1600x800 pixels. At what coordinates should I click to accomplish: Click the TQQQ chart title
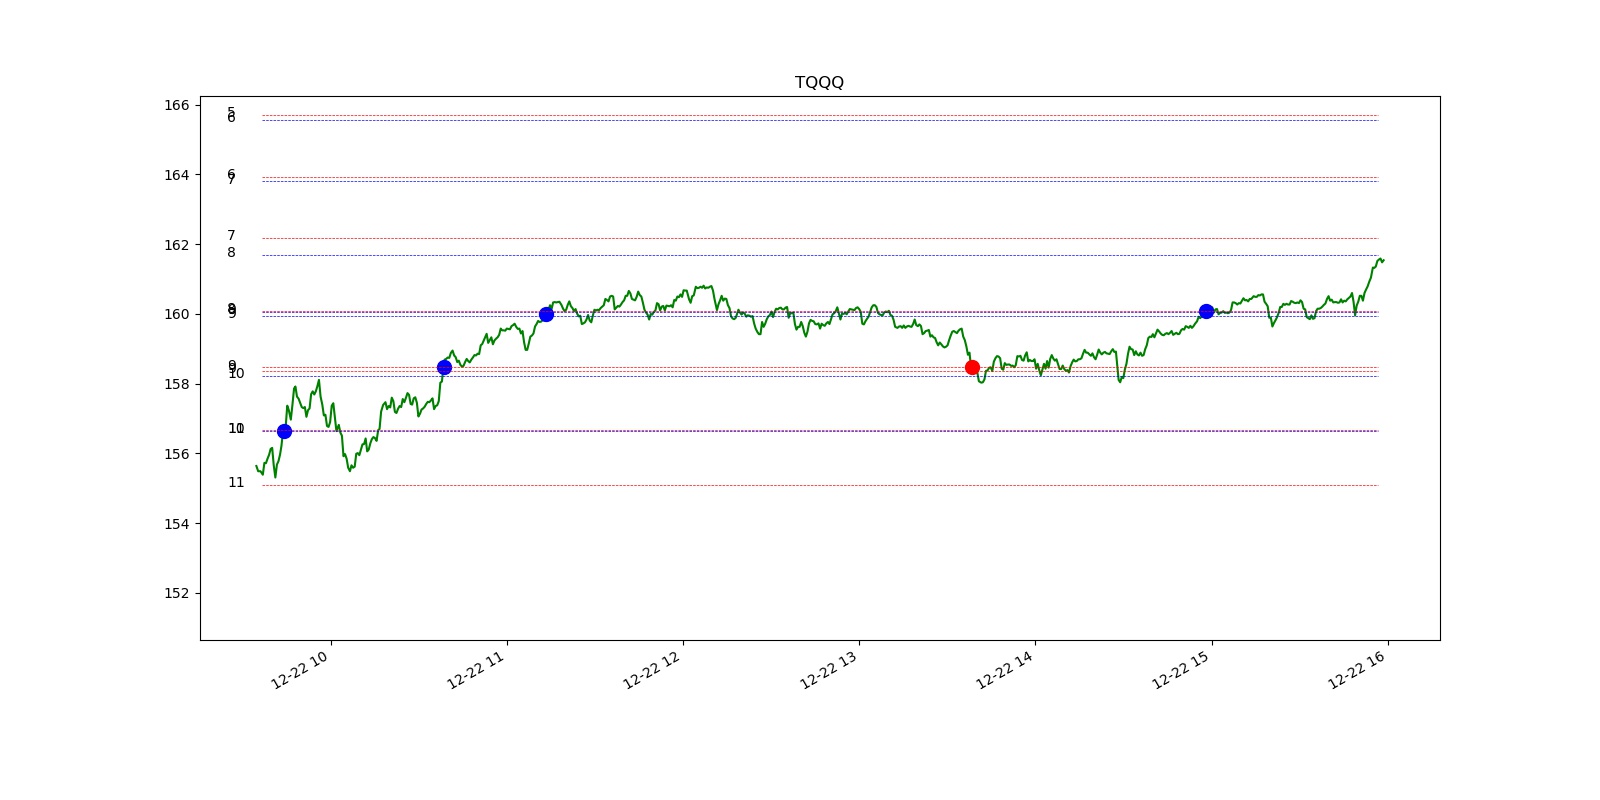pos(819,82)
